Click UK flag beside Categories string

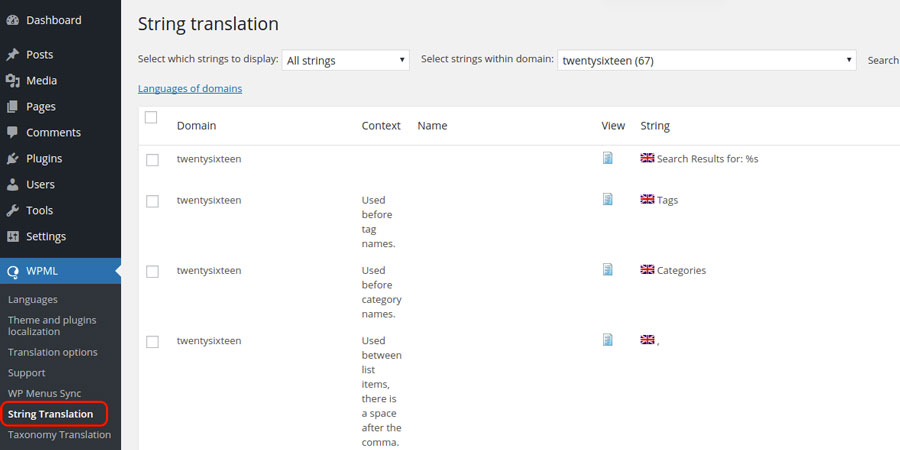coord(647,269)
